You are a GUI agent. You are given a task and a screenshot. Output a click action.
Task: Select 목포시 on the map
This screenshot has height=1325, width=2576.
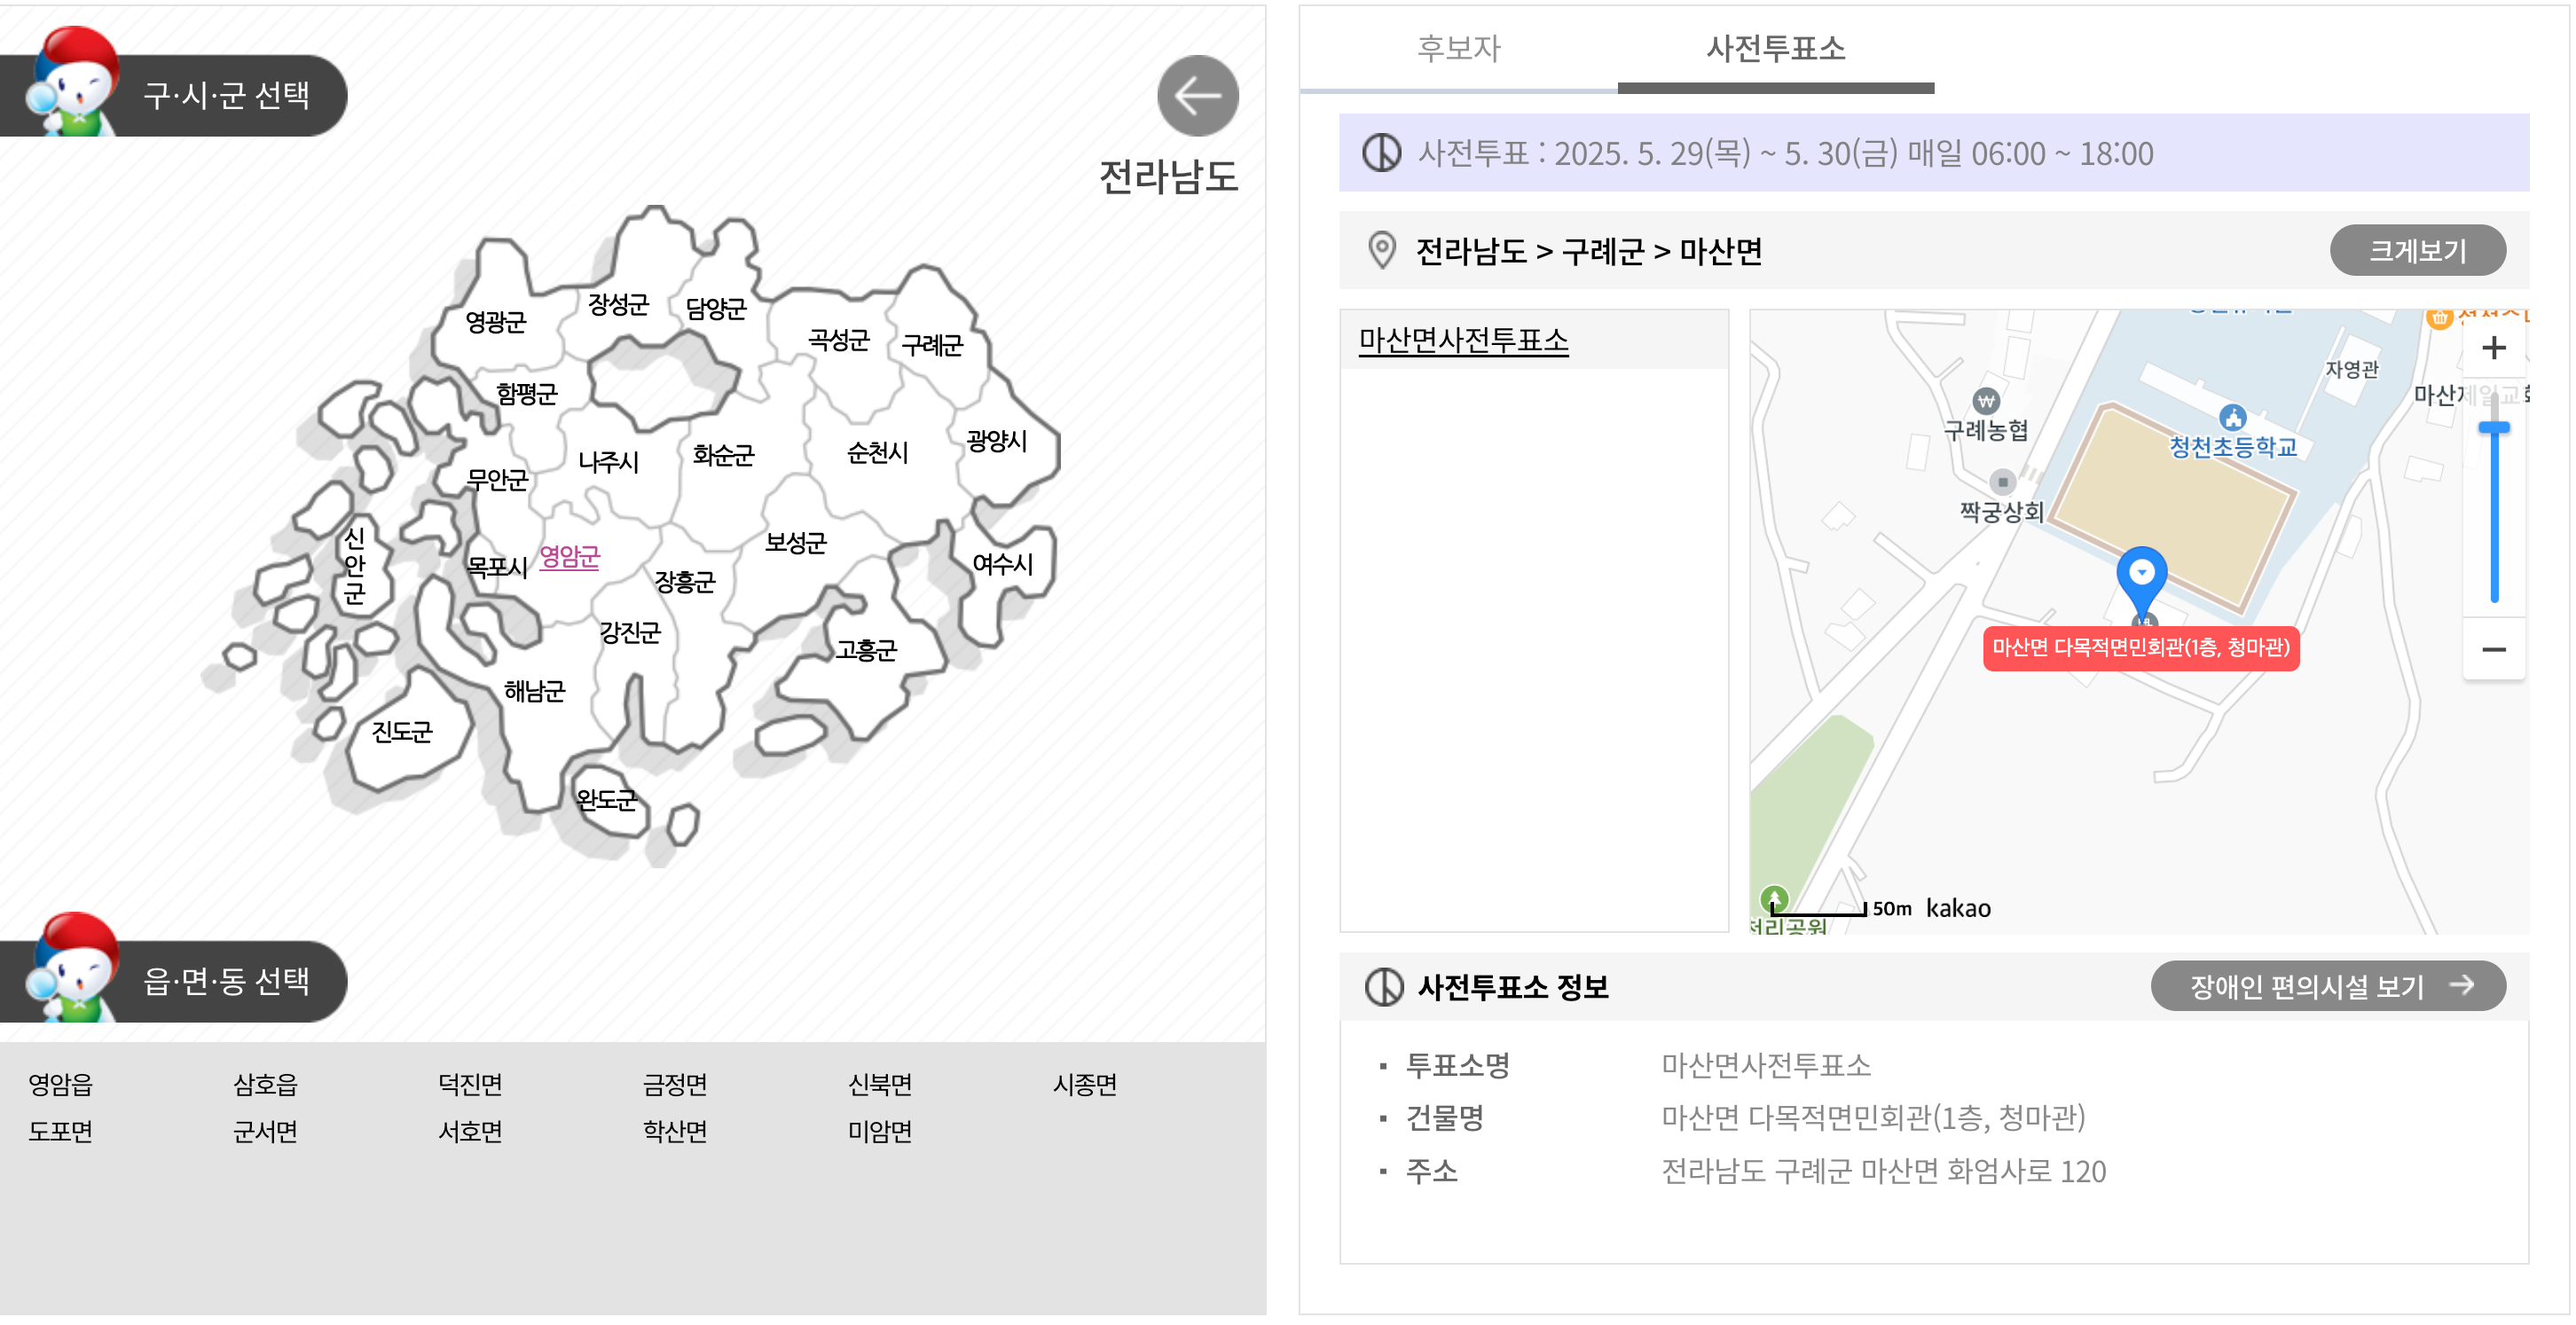coord(497,567)
